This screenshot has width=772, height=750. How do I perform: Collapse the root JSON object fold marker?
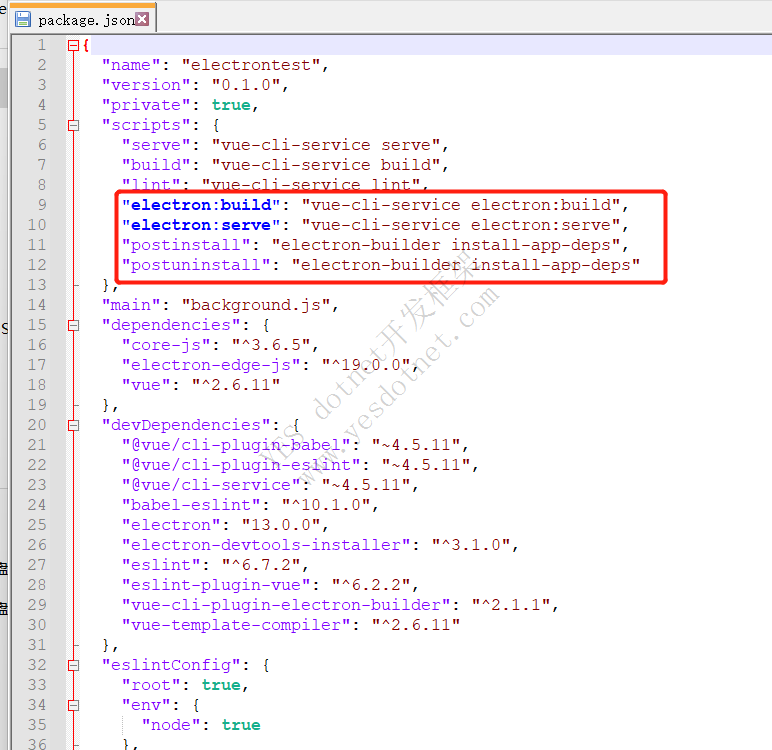coord(73,45)
